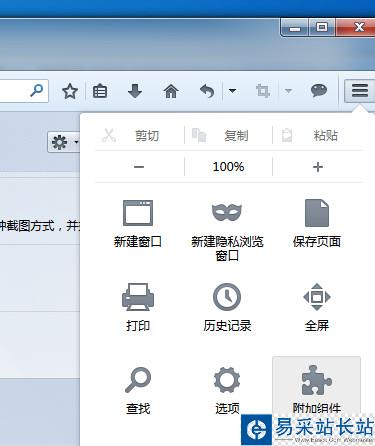Click the search magnifier in the search box

[x=37, y=90]
